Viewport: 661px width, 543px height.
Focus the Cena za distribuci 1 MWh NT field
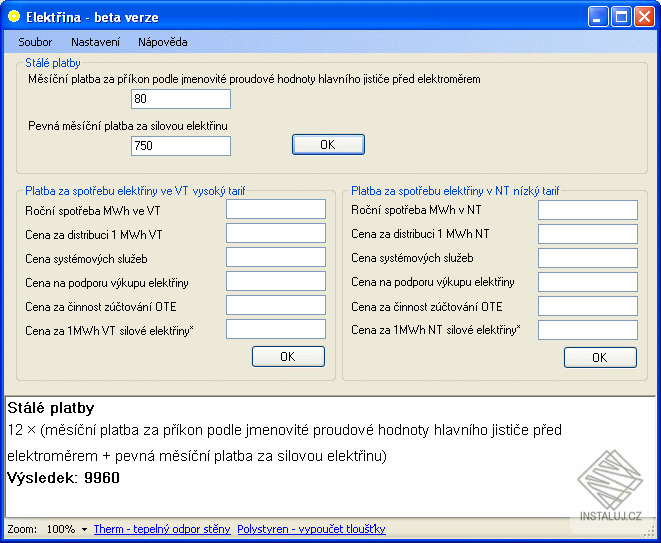(x=588, y=234)
